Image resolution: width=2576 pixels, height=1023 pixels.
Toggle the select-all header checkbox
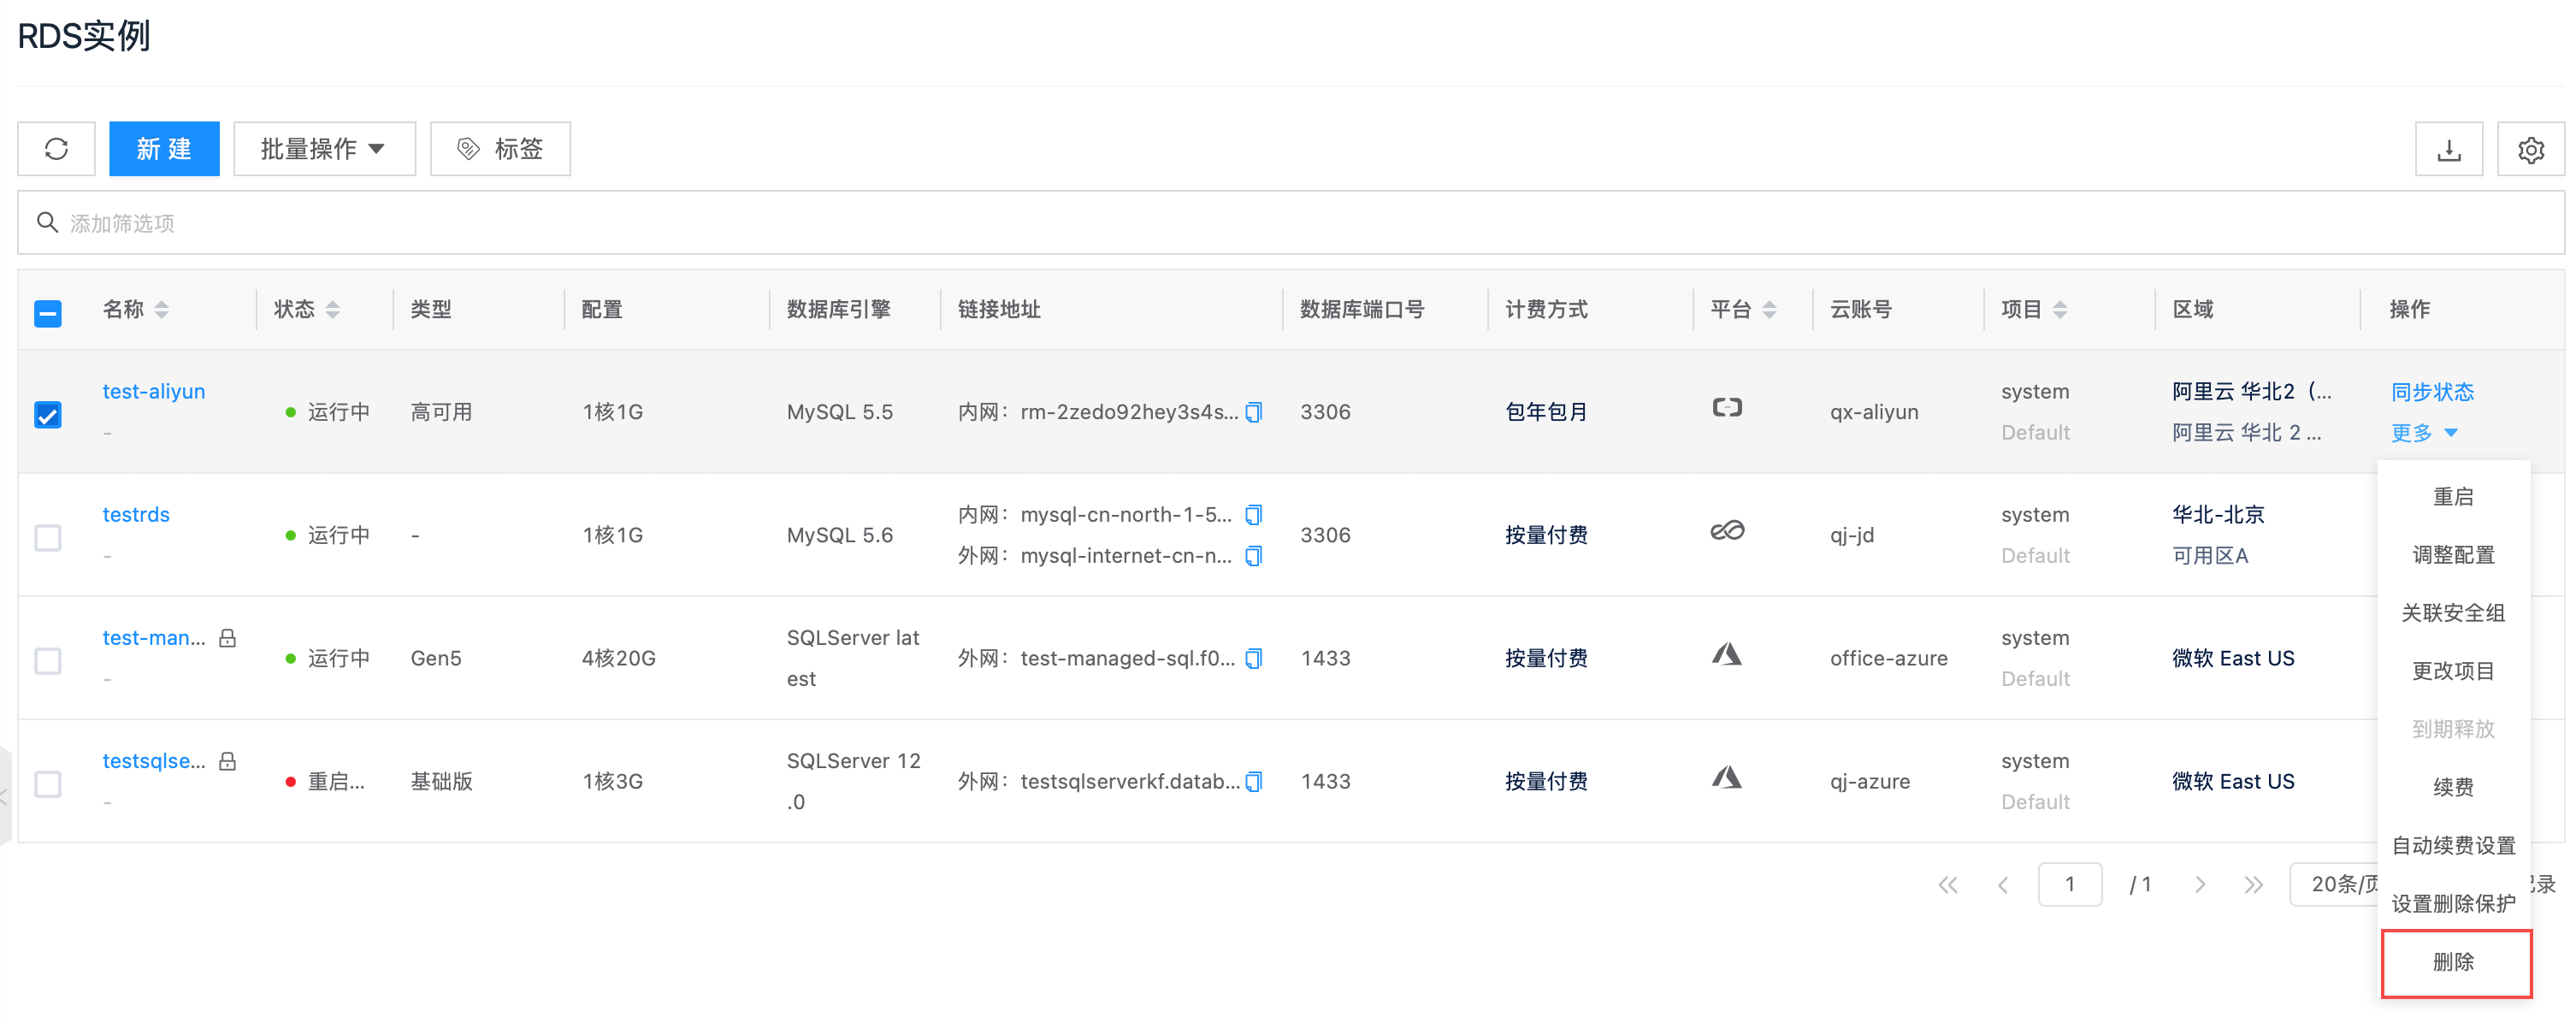pyautogui.click(x=48, y=314)
